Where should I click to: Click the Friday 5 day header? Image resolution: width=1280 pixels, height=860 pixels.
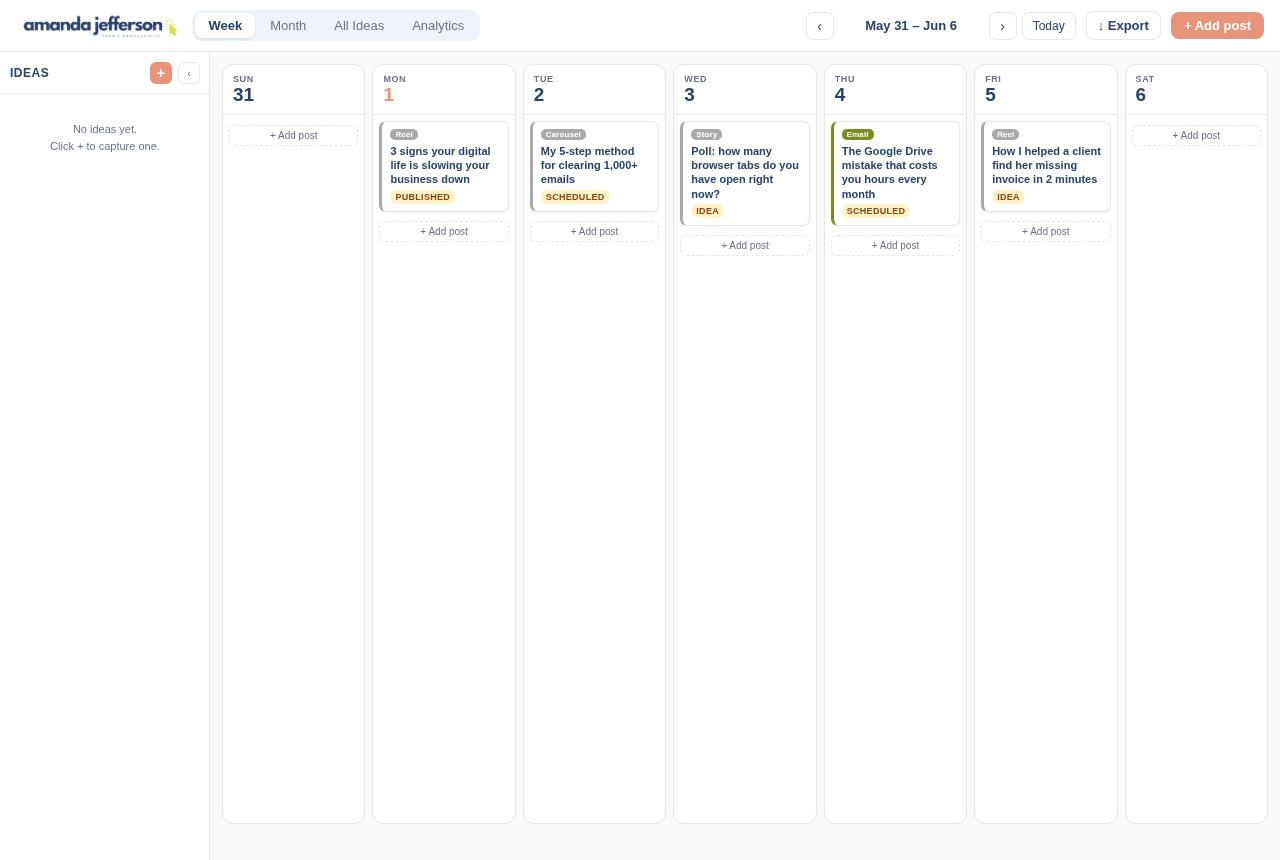click(1046, 90)
